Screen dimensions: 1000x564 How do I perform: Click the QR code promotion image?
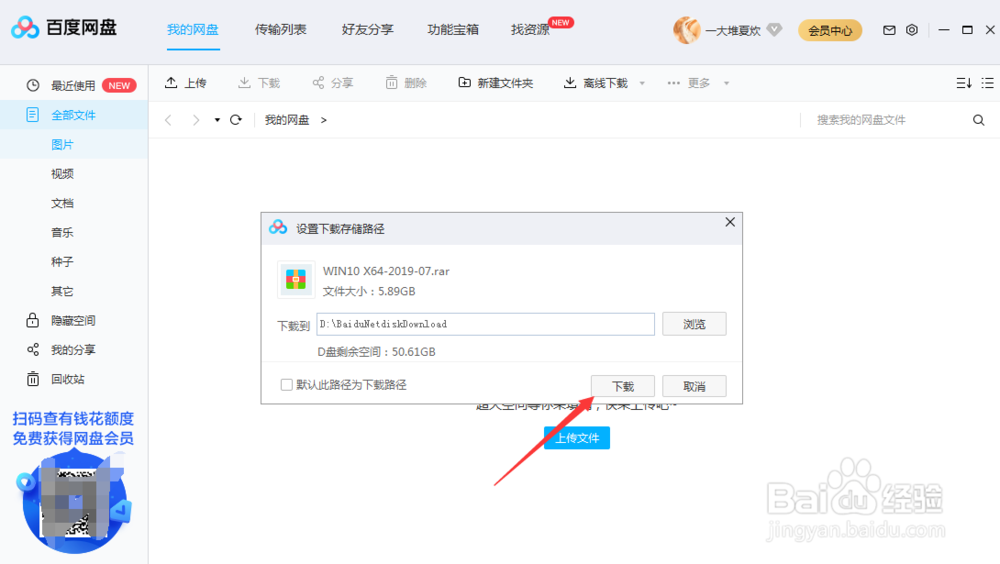(74, 501)
